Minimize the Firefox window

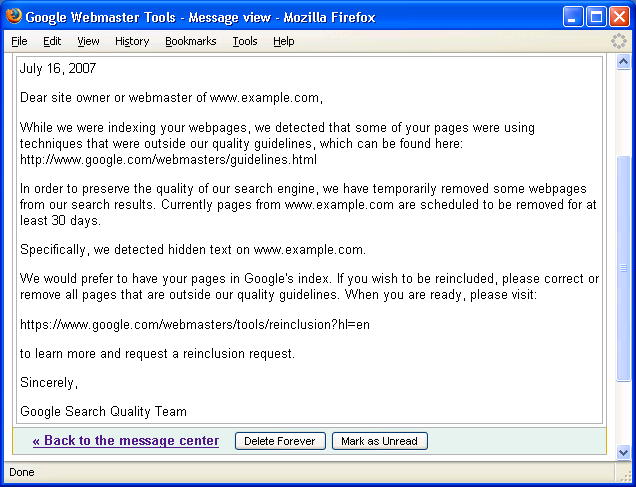[x=573, y=17]
